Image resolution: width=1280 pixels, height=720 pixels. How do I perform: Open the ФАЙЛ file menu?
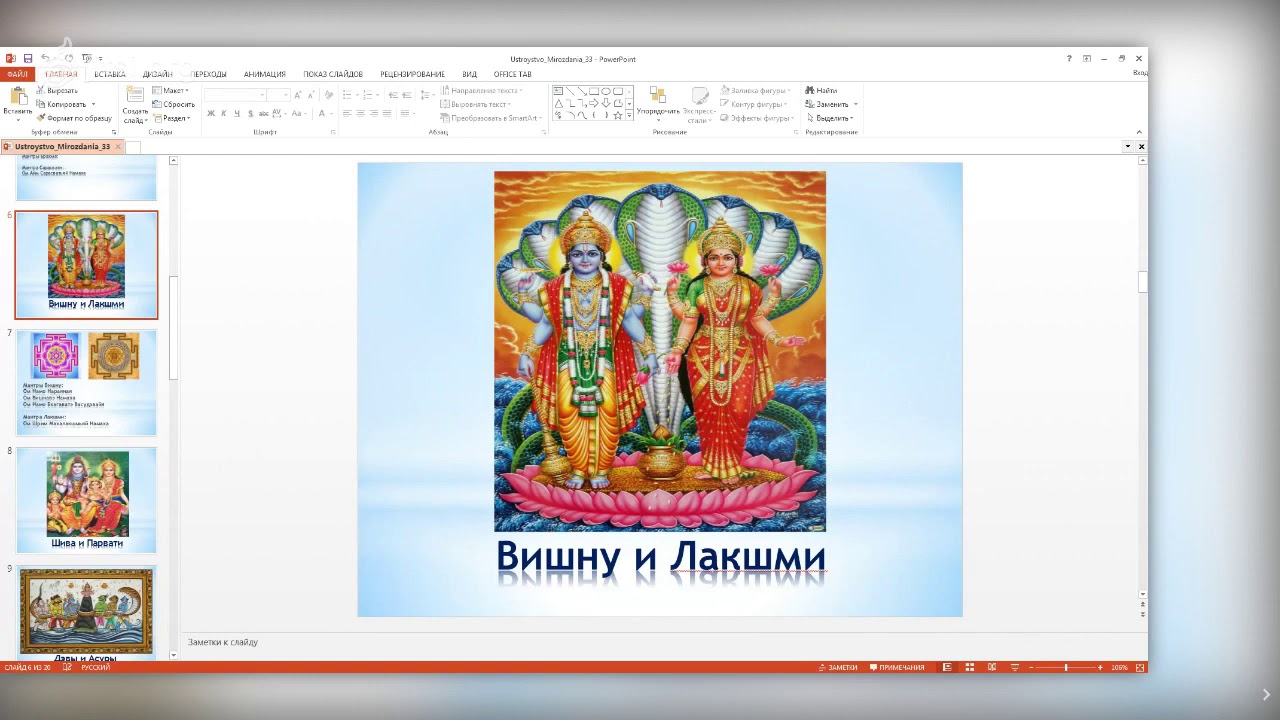click(x=17, y=74)
